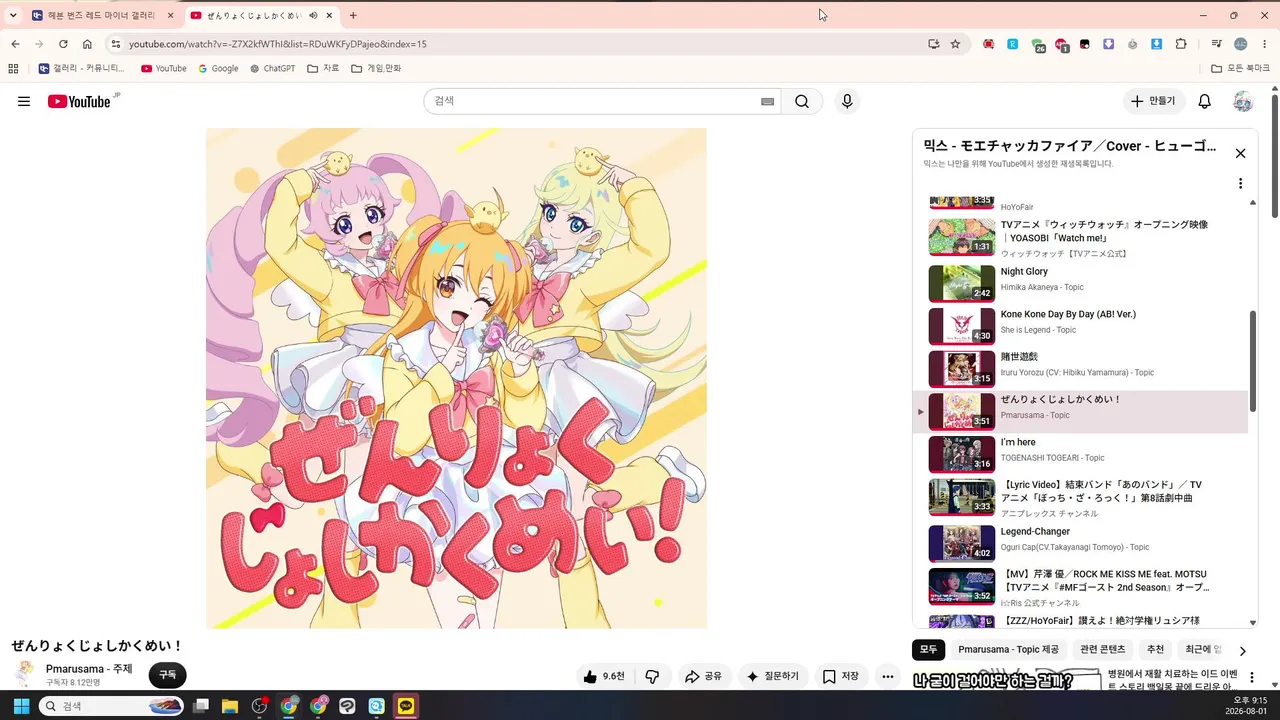
Task: Open the 갤러리 - 커뮤니티 bookmark
Action: click(82, 69)
